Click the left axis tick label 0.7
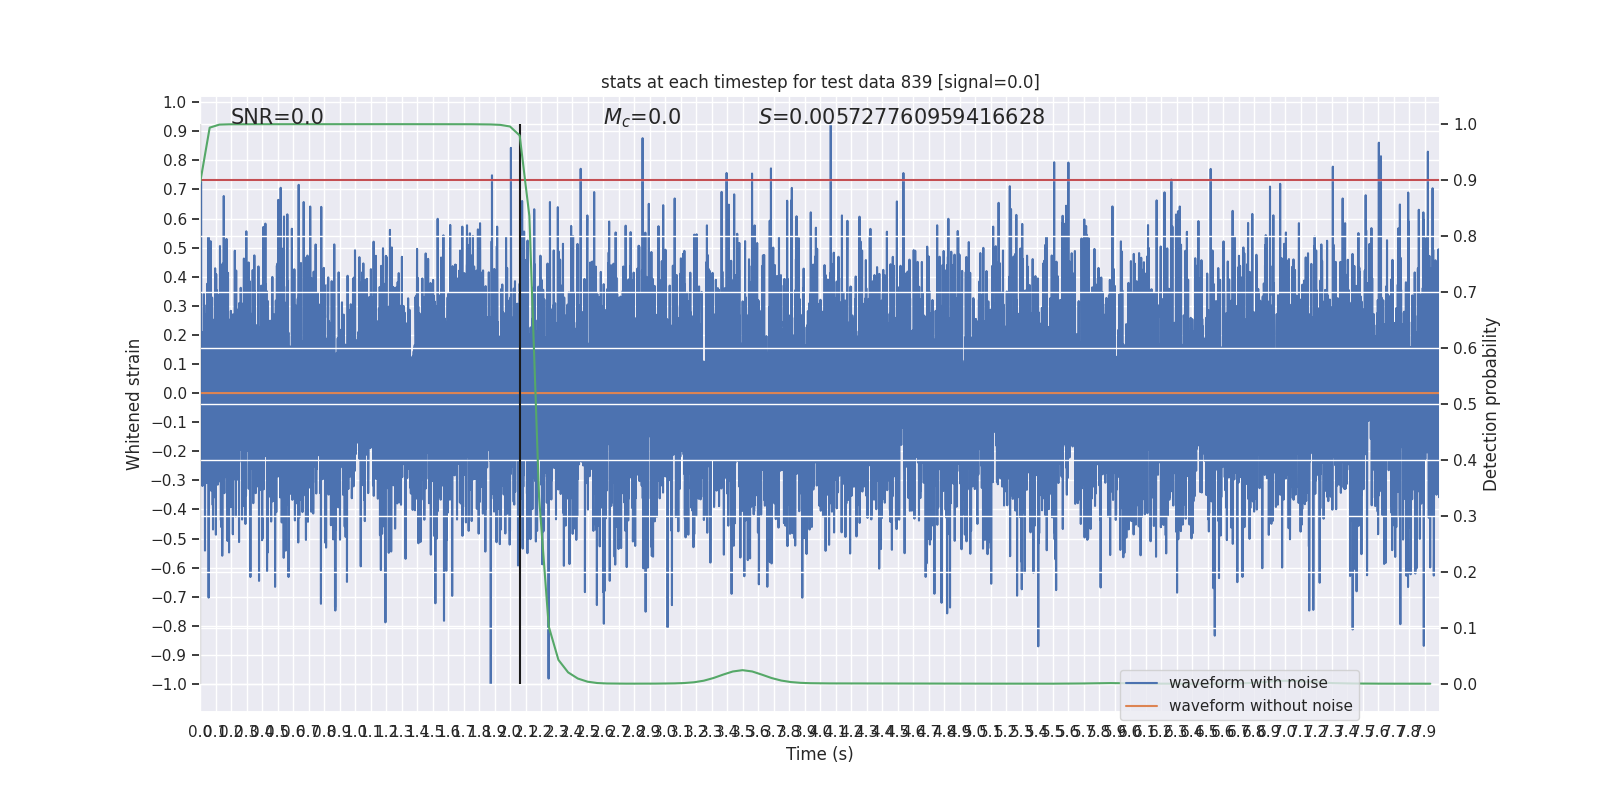 pos(175,189)
